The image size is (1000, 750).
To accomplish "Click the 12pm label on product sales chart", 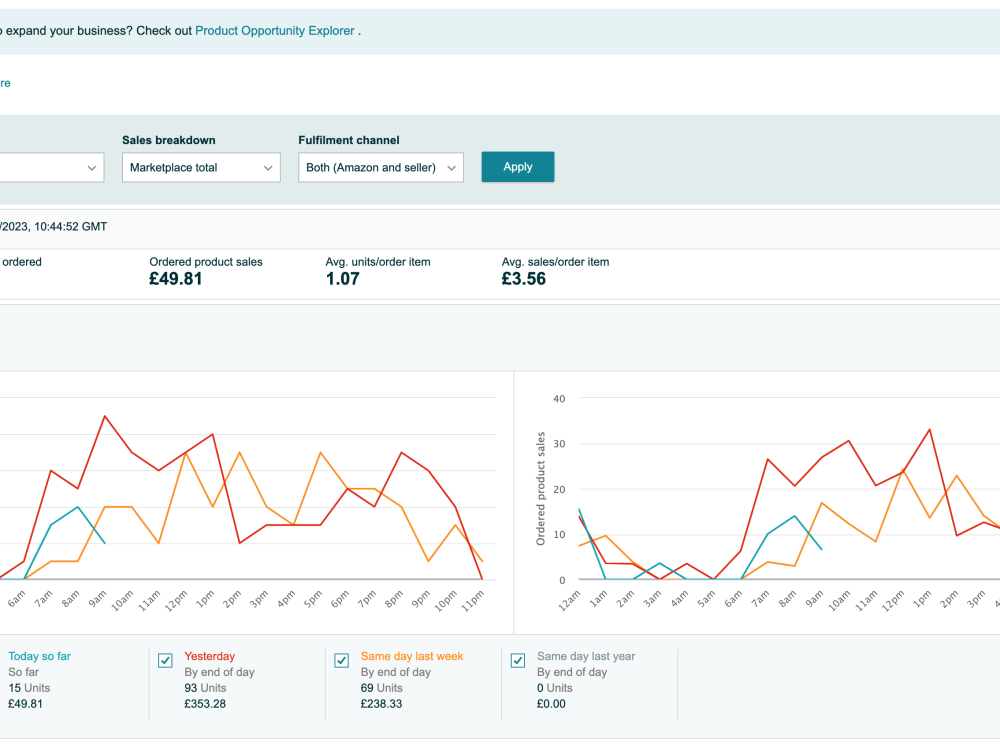I will pos(893,601).
